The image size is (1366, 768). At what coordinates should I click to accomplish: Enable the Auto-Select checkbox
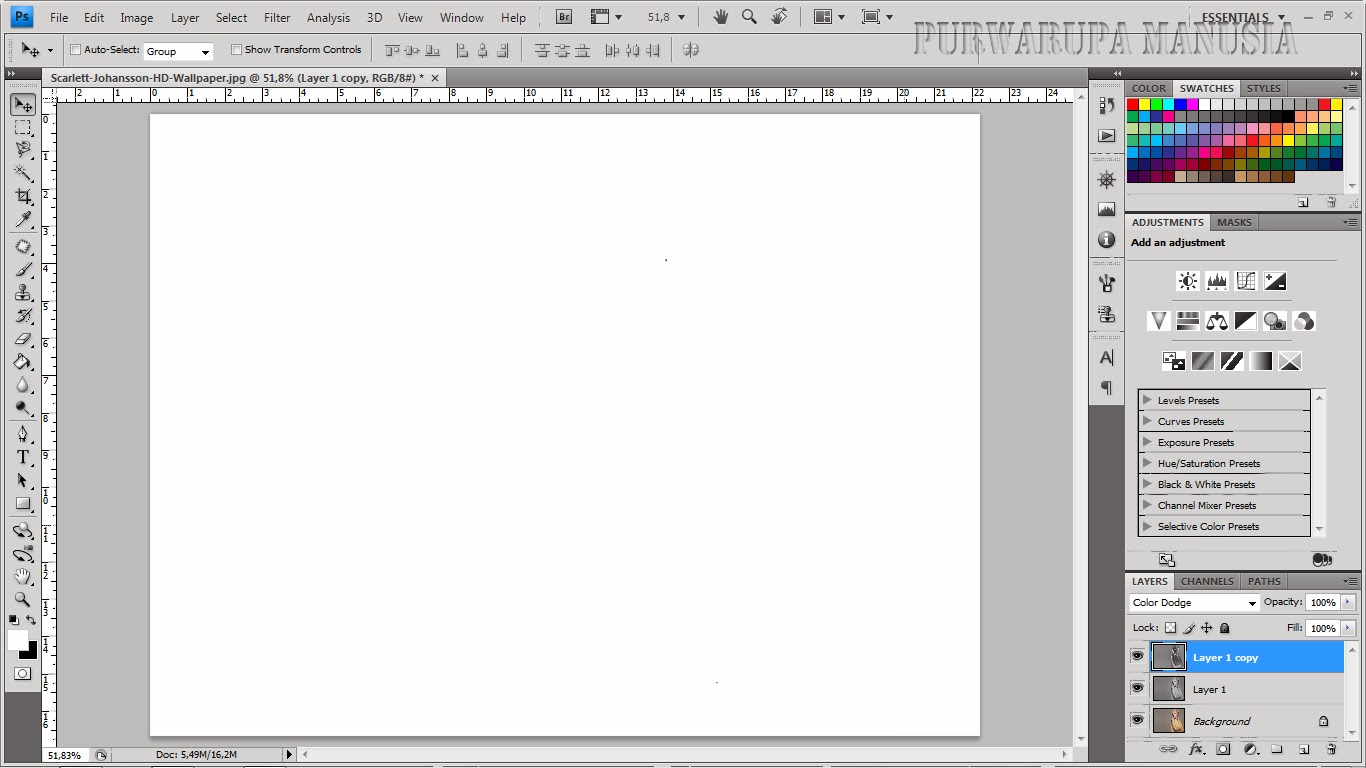[76, 49]
